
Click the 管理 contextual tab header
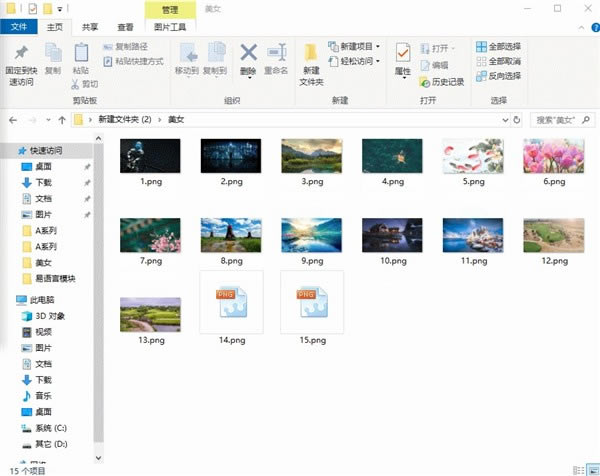coord(170,10)
